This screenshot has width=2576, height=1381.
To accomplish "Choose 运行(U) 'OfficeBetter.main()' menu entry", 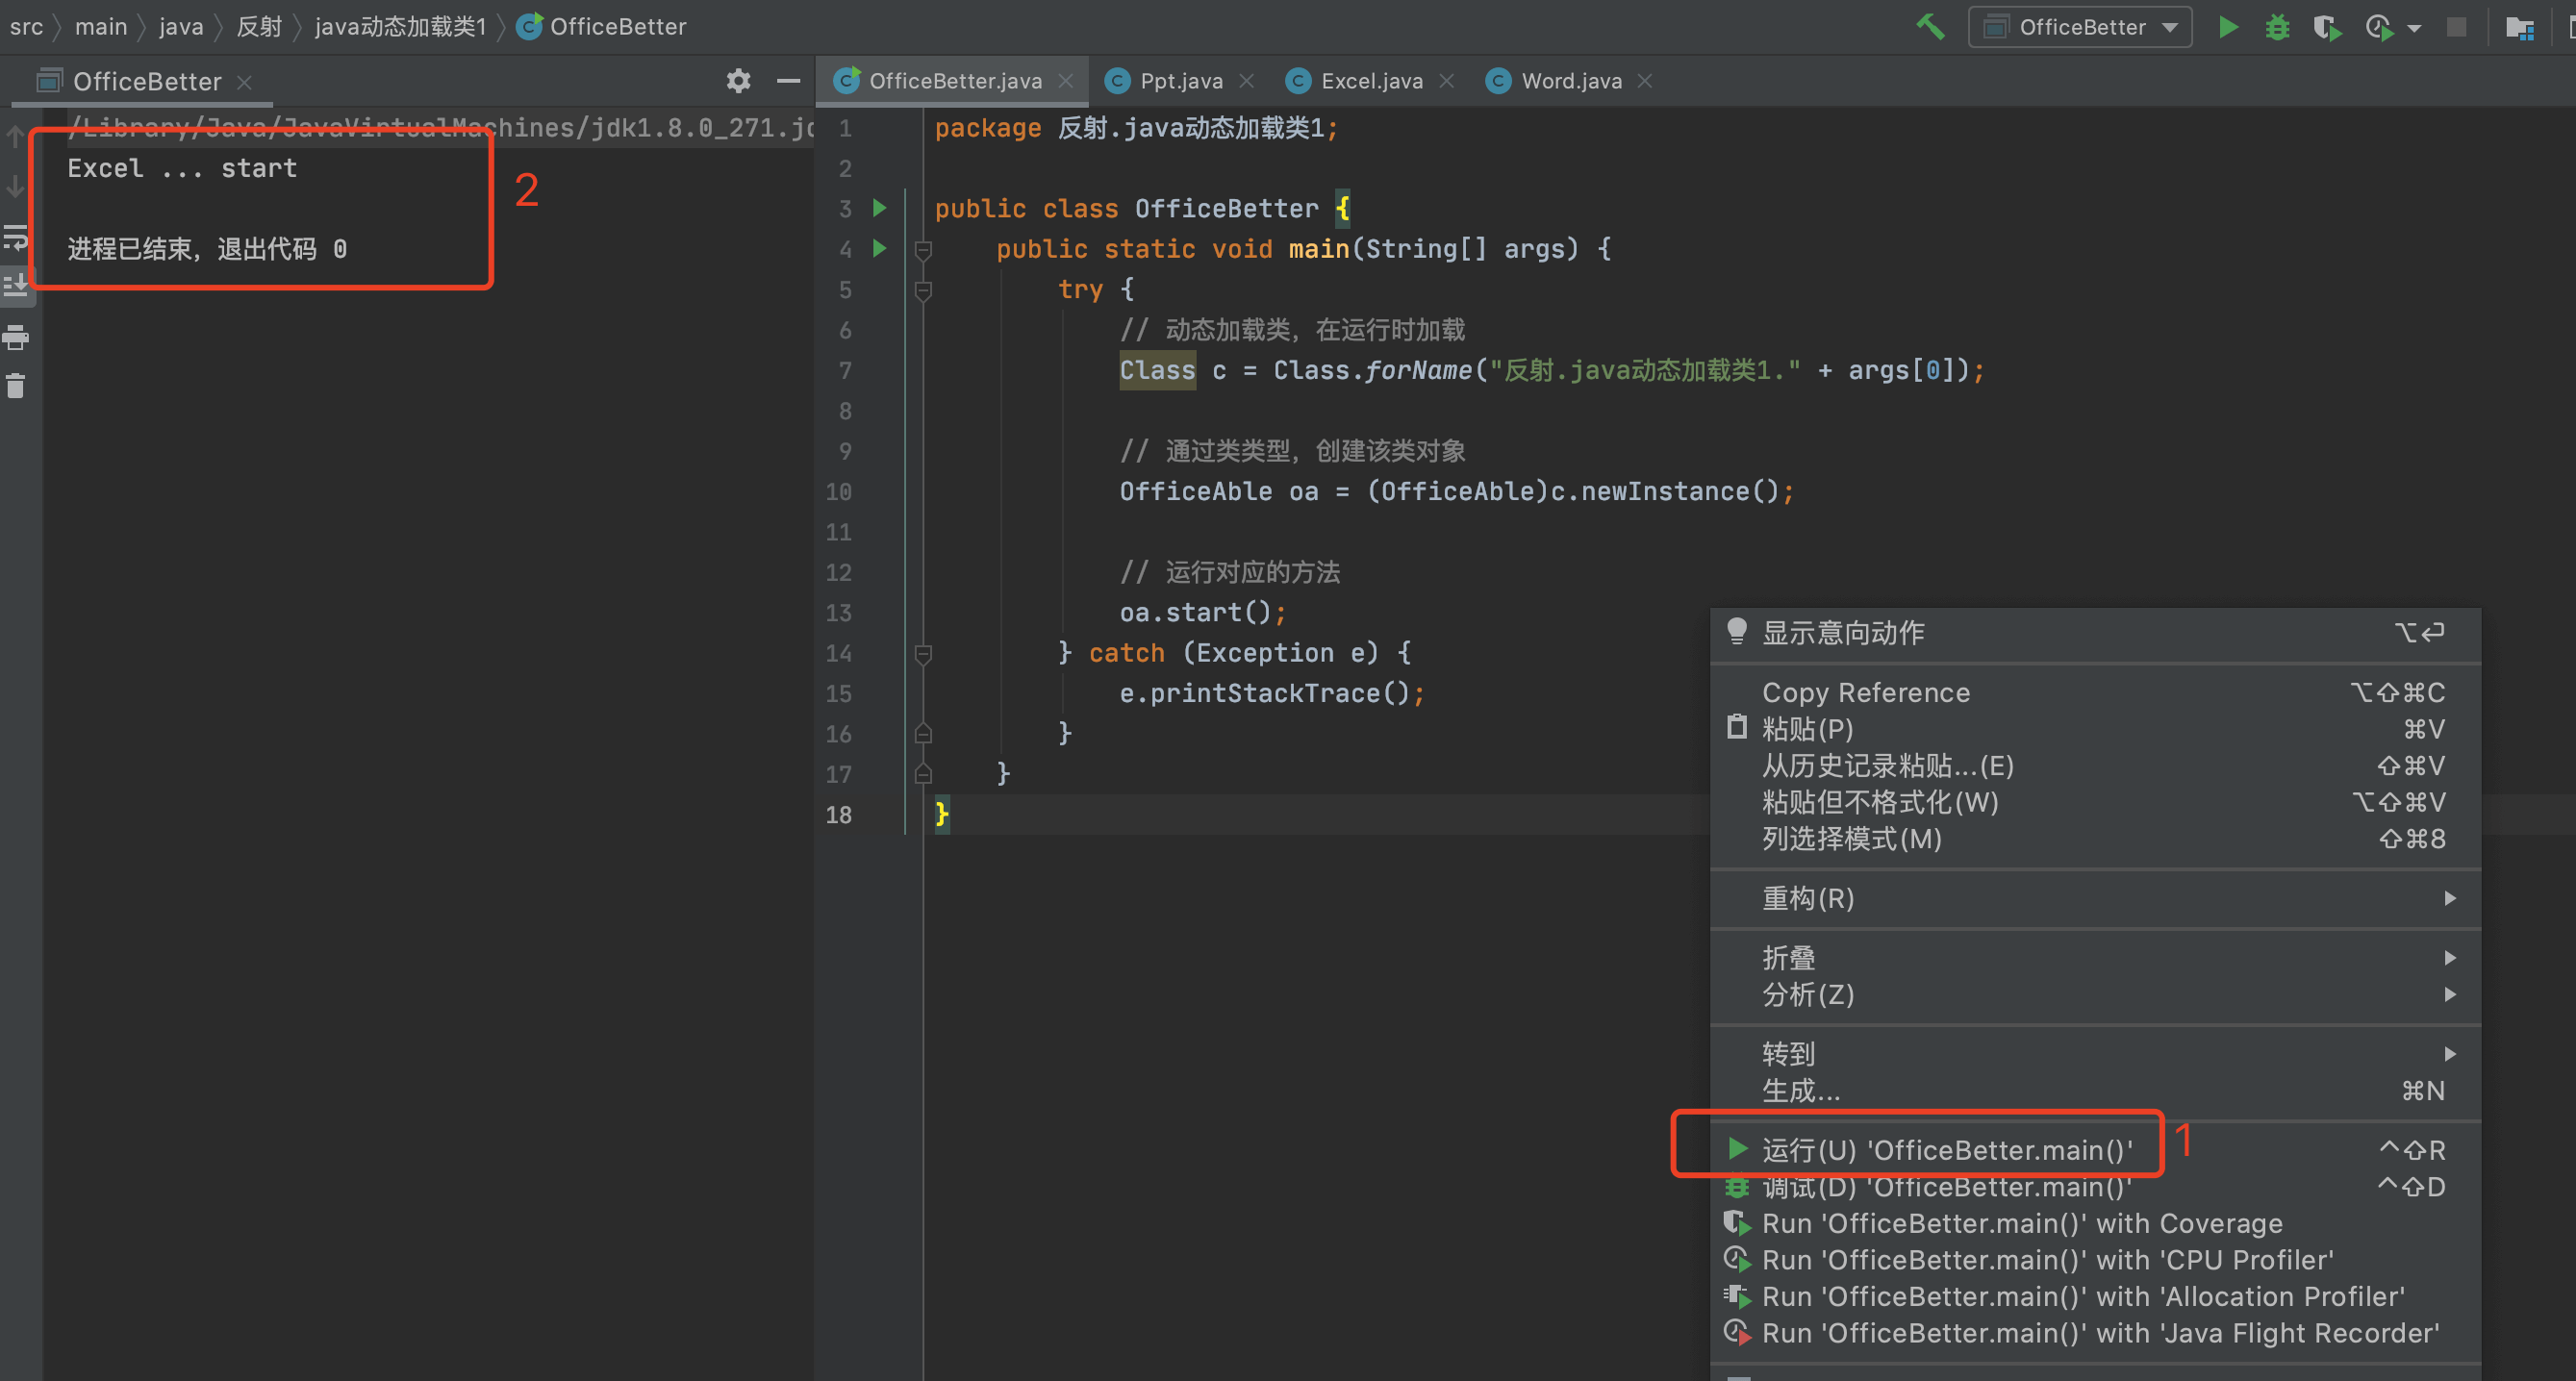I will (2095, 1150).
